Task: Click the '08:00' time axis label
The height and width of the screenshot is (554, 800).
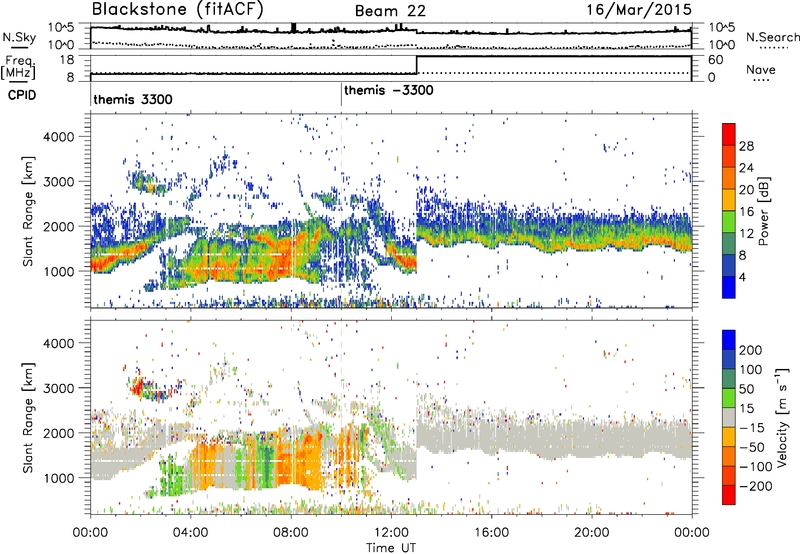Action: (291, 533)
